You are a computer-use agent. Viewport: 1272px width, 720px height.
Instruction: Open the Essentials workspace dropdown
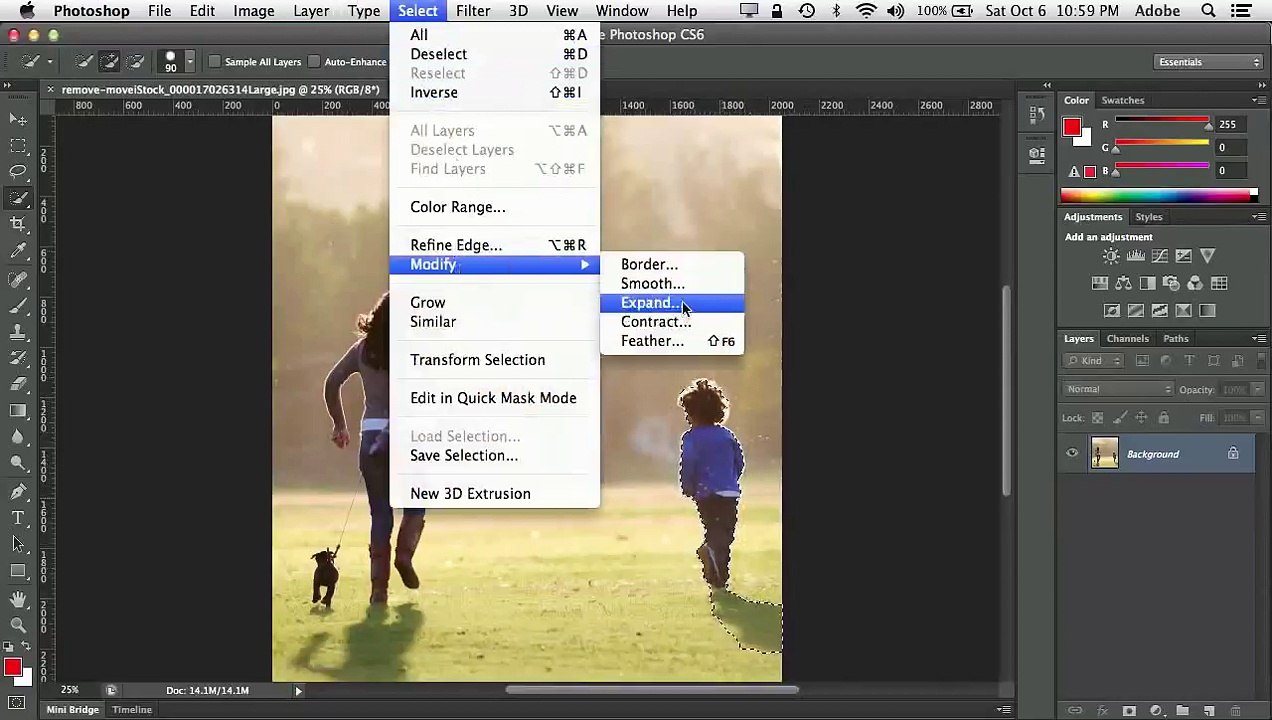pos(1208,62)
